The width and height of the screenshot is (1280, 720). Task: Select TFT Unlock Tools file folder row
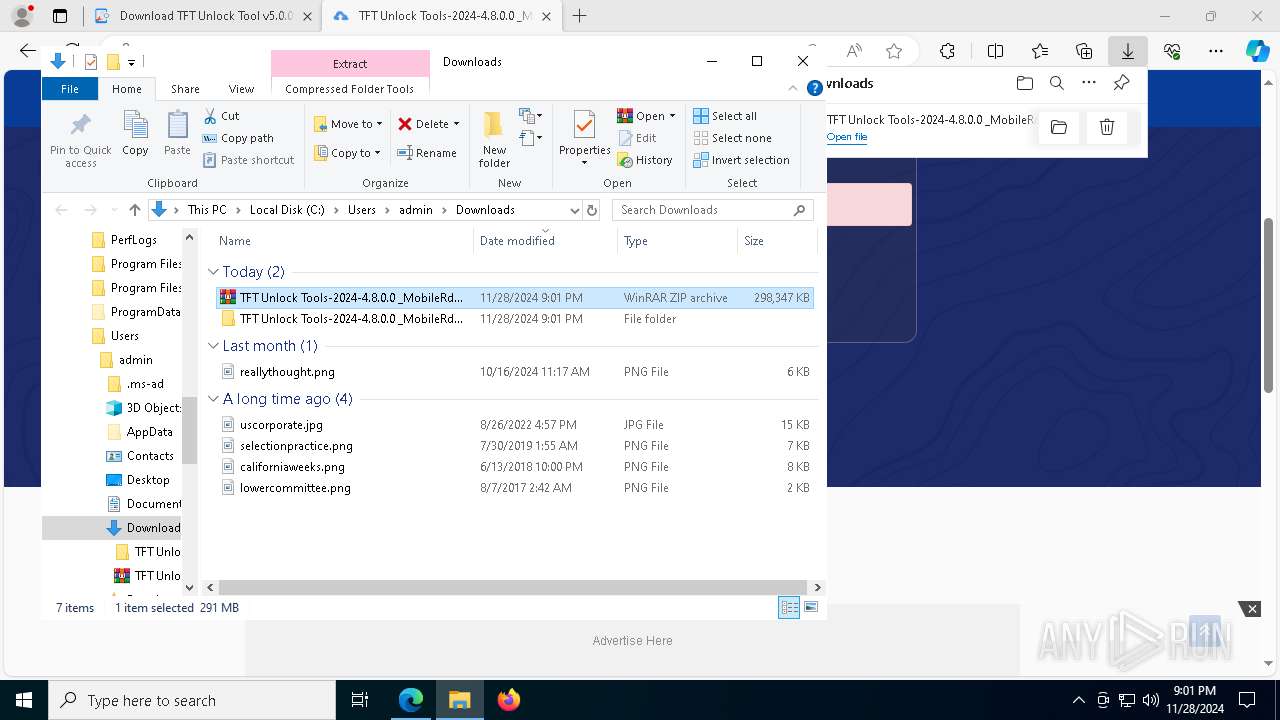[x=515, y=319]
